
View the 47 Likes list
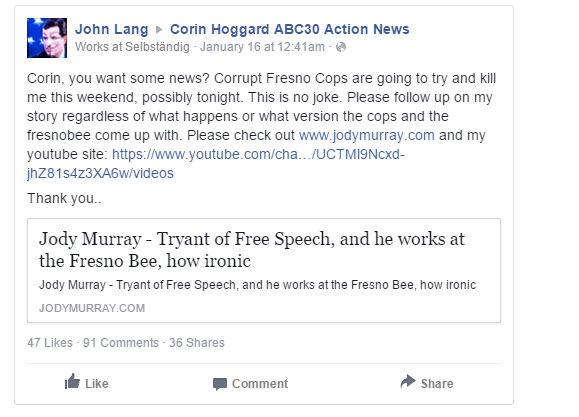pyautogui.click(x=50, y=343)
